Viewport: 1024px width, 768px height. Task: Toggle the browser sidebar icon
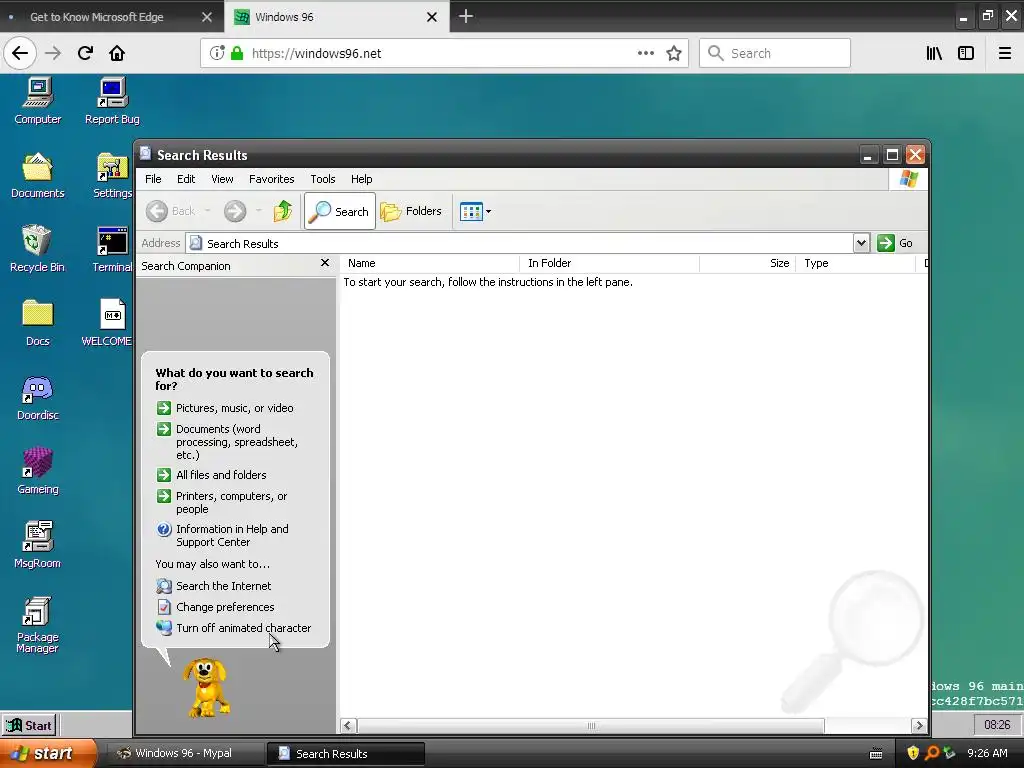coord(966,54)
